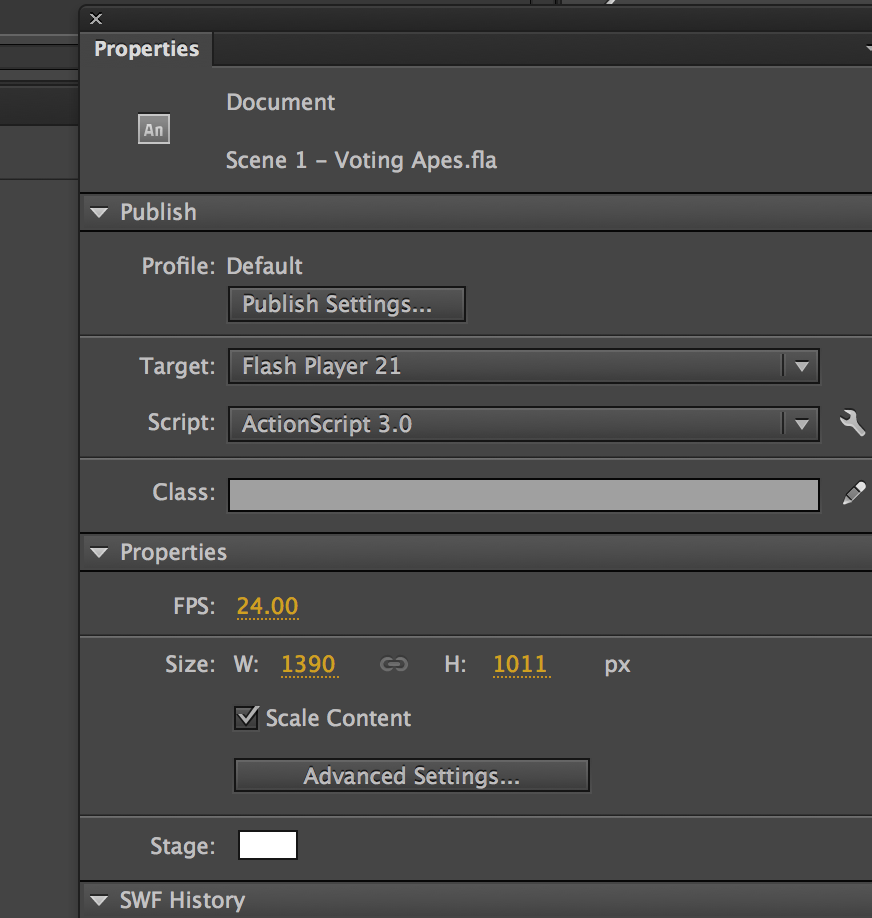Collapse the Publish section
Viewport: 872px width, 918px height.
(98, 212)
